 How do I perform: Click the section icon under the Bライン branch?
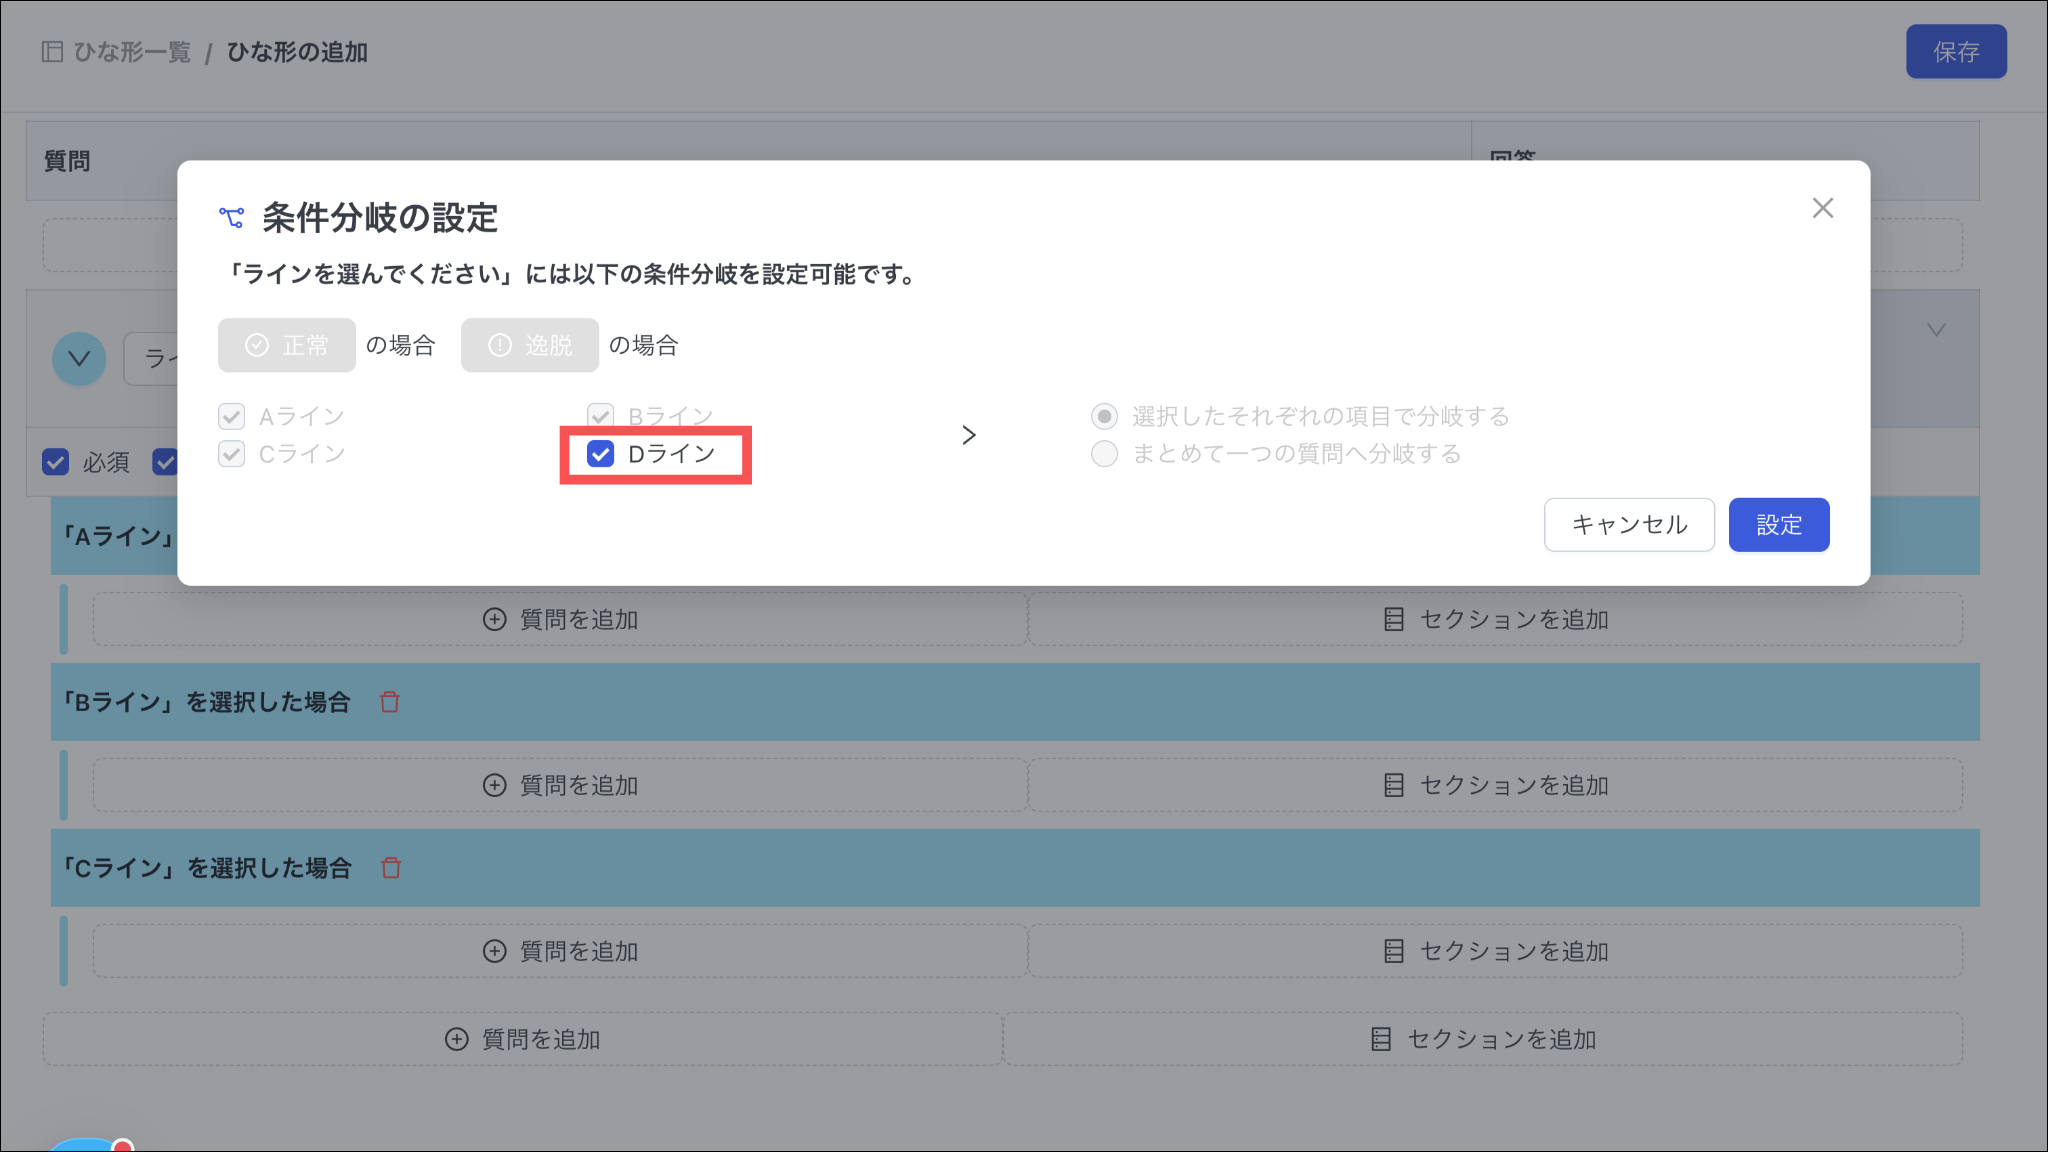click(x=1394, y=786)
